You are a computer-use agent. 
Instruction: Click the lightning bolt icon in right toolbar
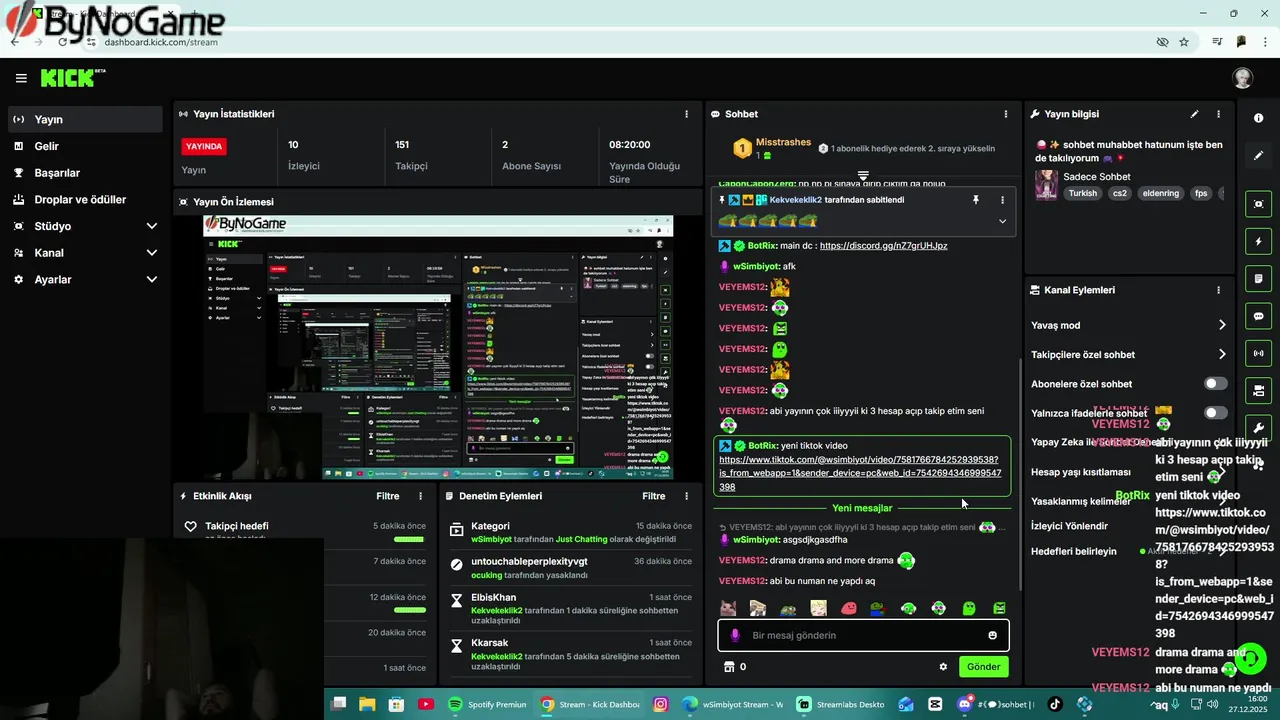pos(1258,241)
